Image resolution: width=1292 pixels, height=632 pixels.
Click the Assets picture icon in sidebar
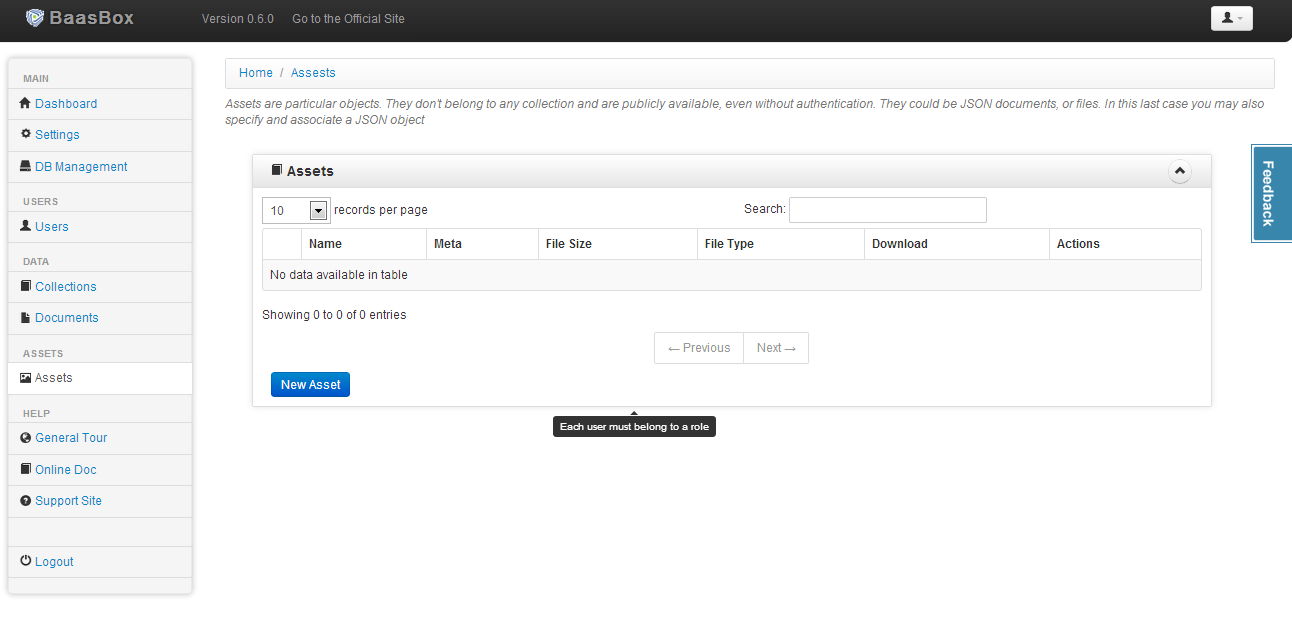point(26,378)
